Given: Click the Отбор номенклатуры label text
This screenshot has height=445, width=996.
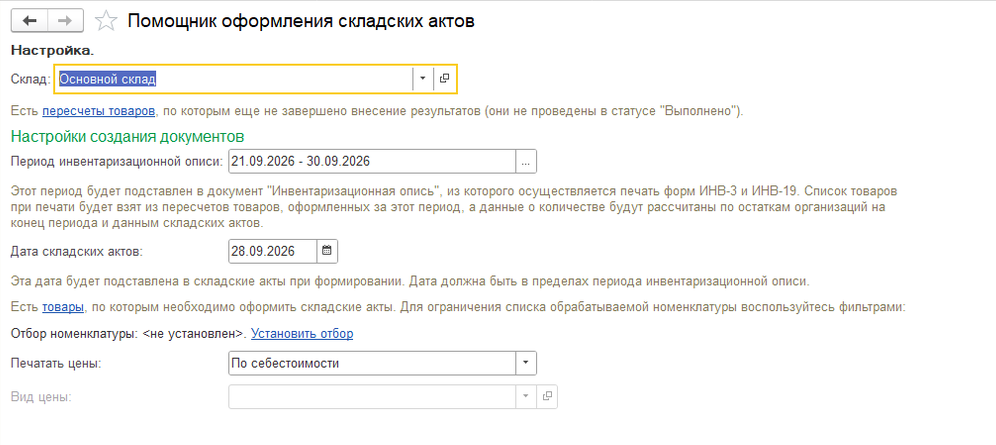Looking at the screenshot, I should (74, 333).
